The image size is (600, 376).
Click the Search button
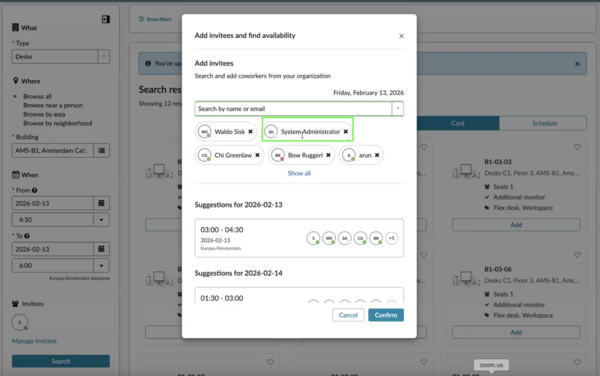61,361
